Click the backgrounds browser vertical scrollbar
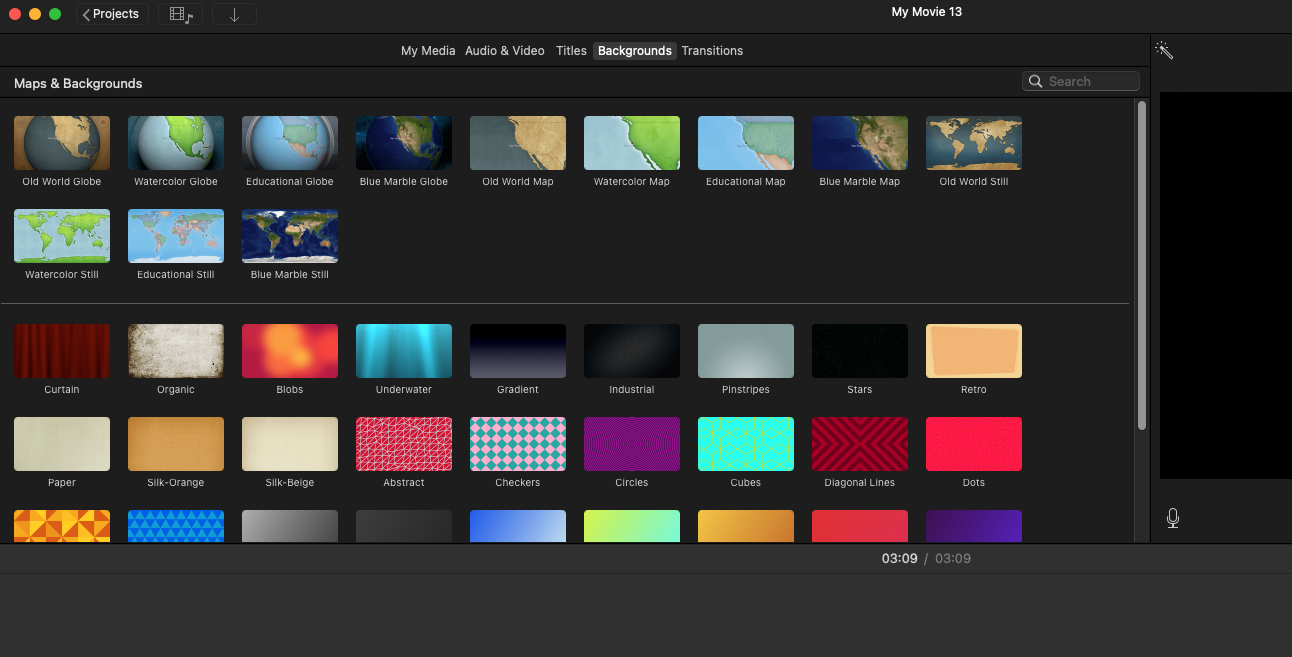Screen dimensions: 1292x657 click(1141, 265)
